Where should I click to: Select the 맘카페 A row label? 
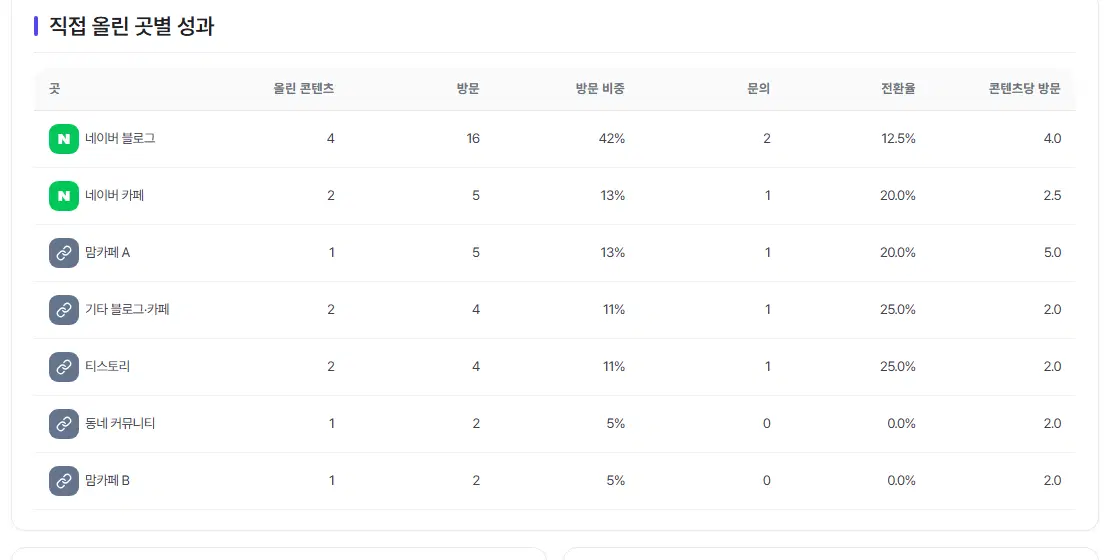(x=108, y=252)
